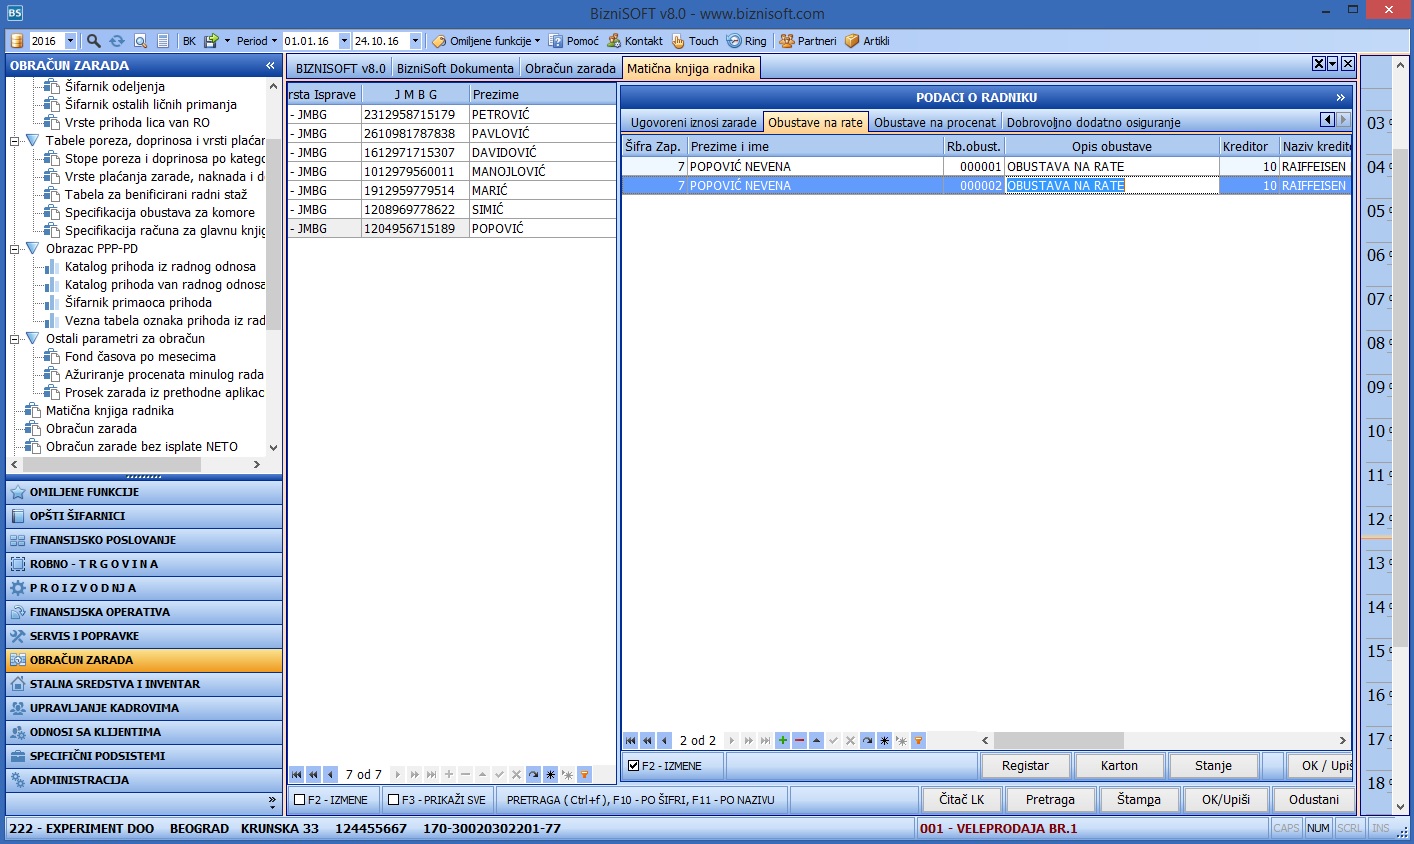
Task: Click the orange filter icon in right grid
Action: coord(918,741)
